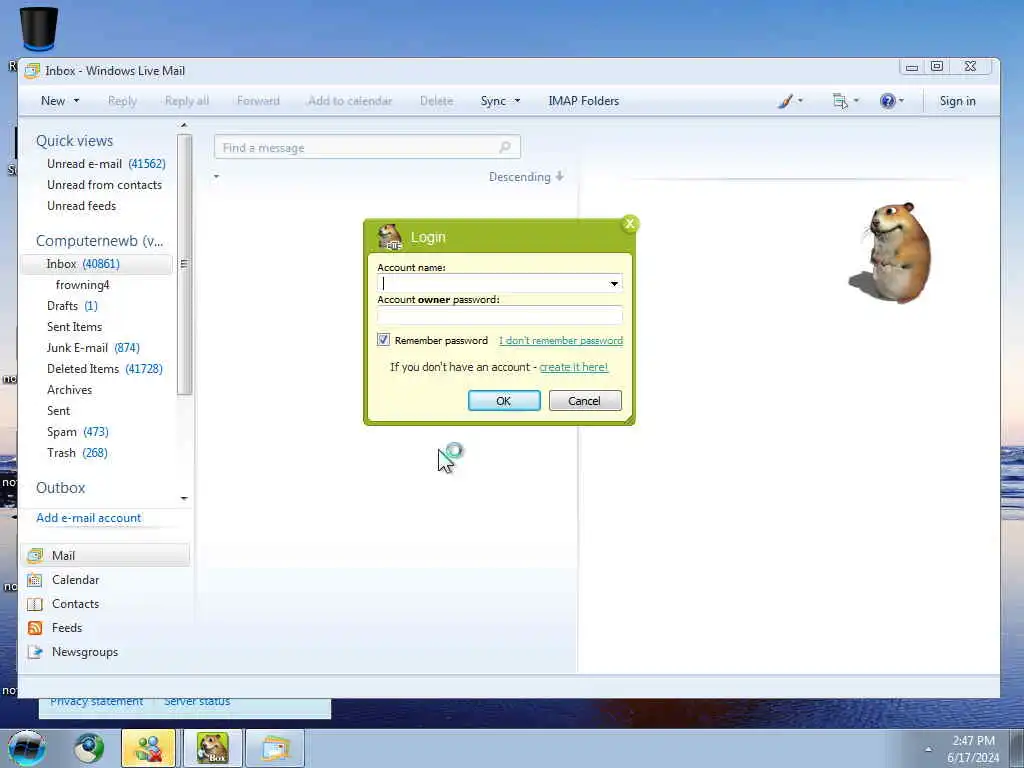Click the IMAP Folders toolbar item
Viewport: 1024px width, 768px height.
(x=583, y=101)
